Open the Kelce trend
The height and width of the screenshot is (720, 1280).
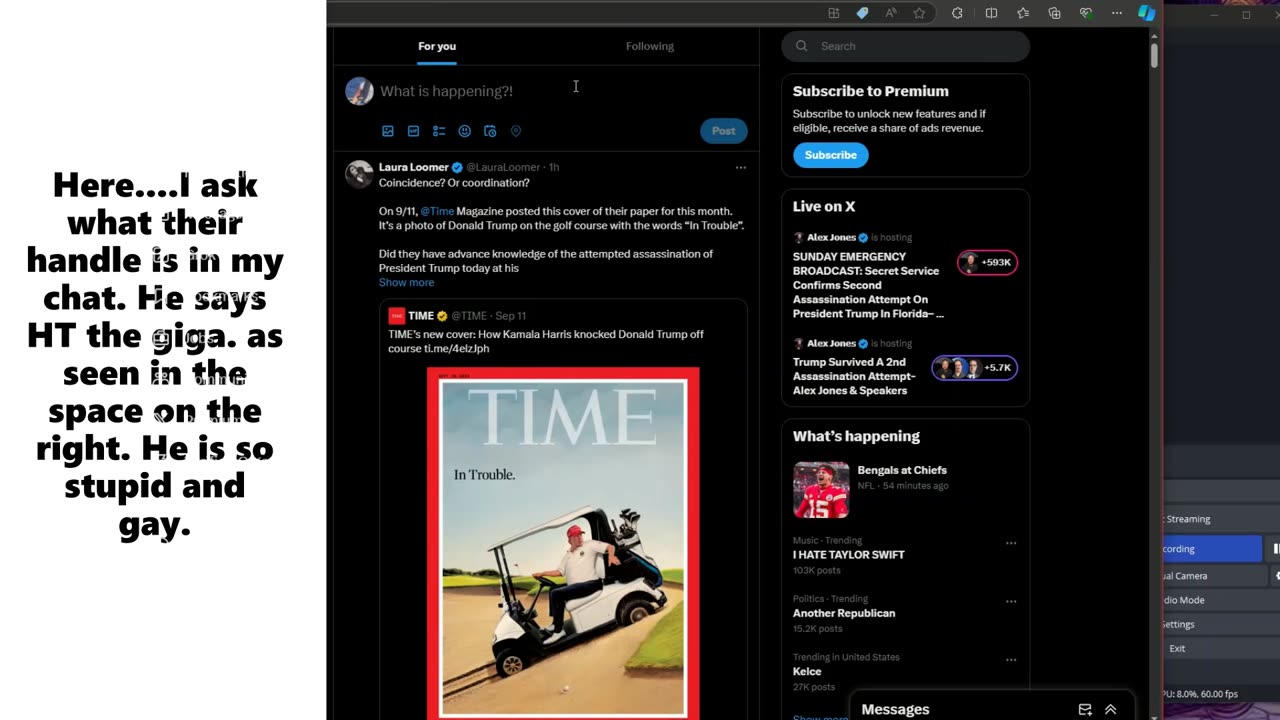coord(807,671)
